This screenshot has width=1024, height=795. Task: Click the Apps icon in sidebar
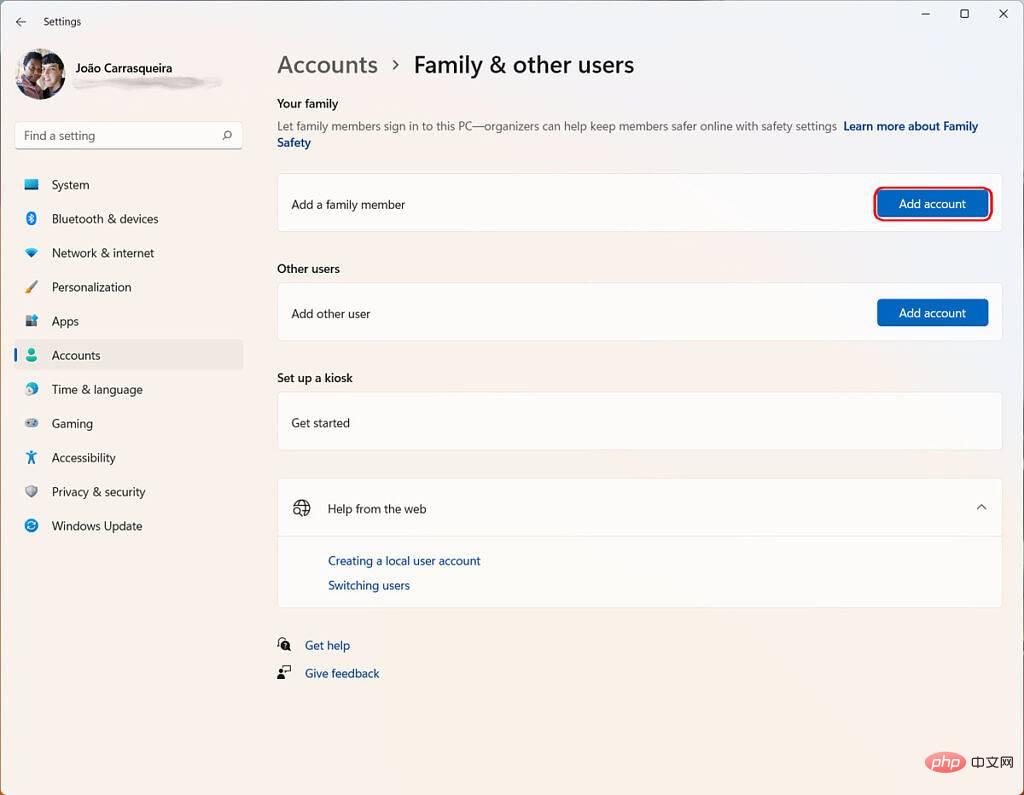tap(32, 321)
